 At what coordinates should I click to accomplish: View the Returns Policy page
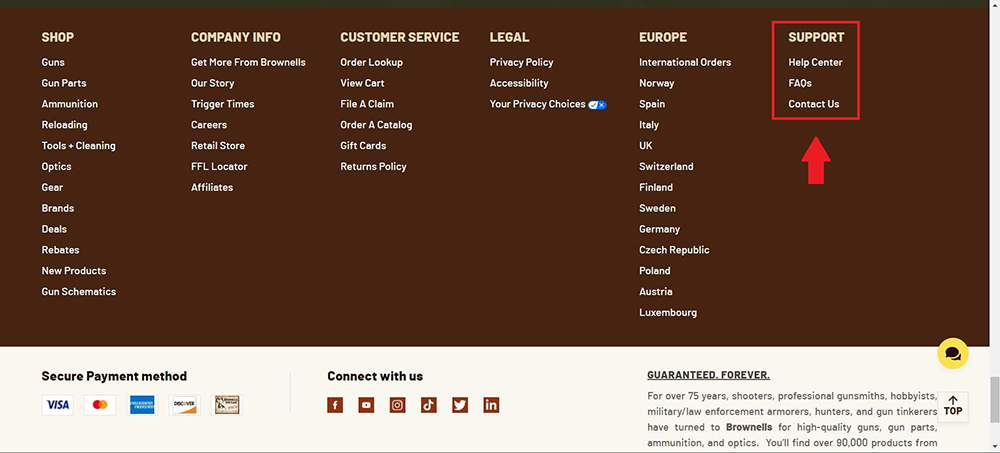(373, 167)
